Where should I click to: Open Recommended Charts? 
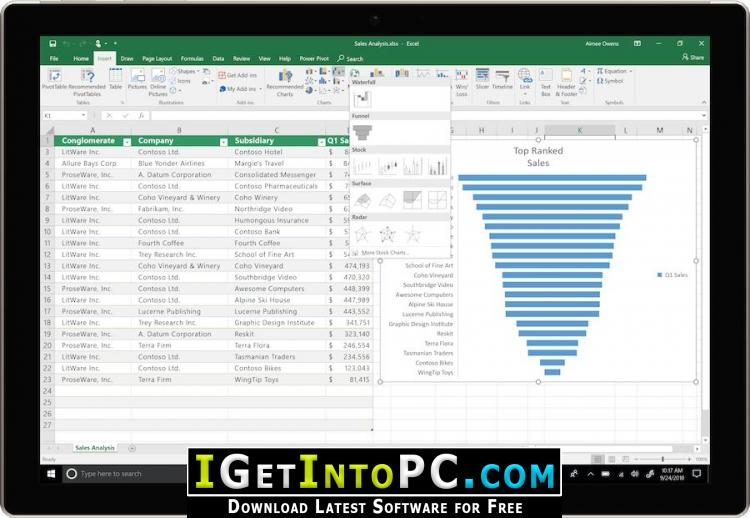tap(285, 82)
